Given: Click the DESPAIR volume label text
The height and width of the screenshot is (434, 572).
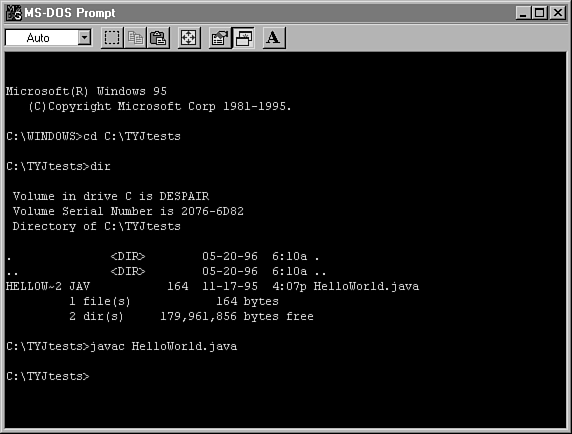Looking at the screenshot, I should [184, 196].
